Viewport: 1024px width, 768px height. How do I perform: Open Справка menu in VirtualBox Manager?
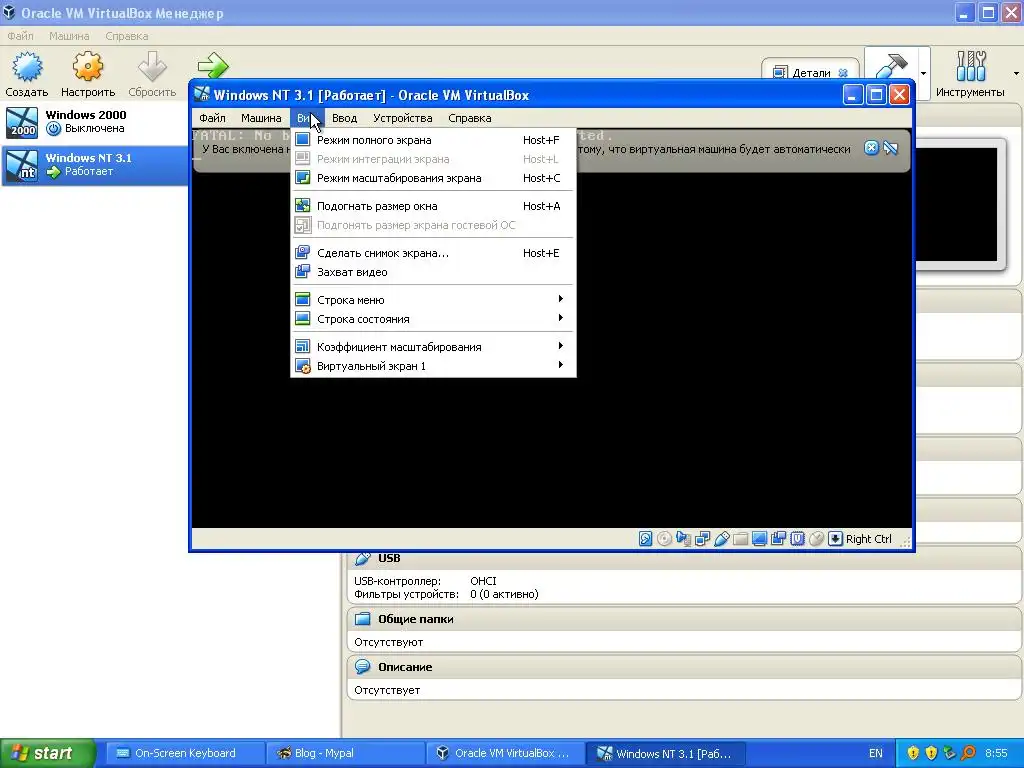(x=127, y=36)
